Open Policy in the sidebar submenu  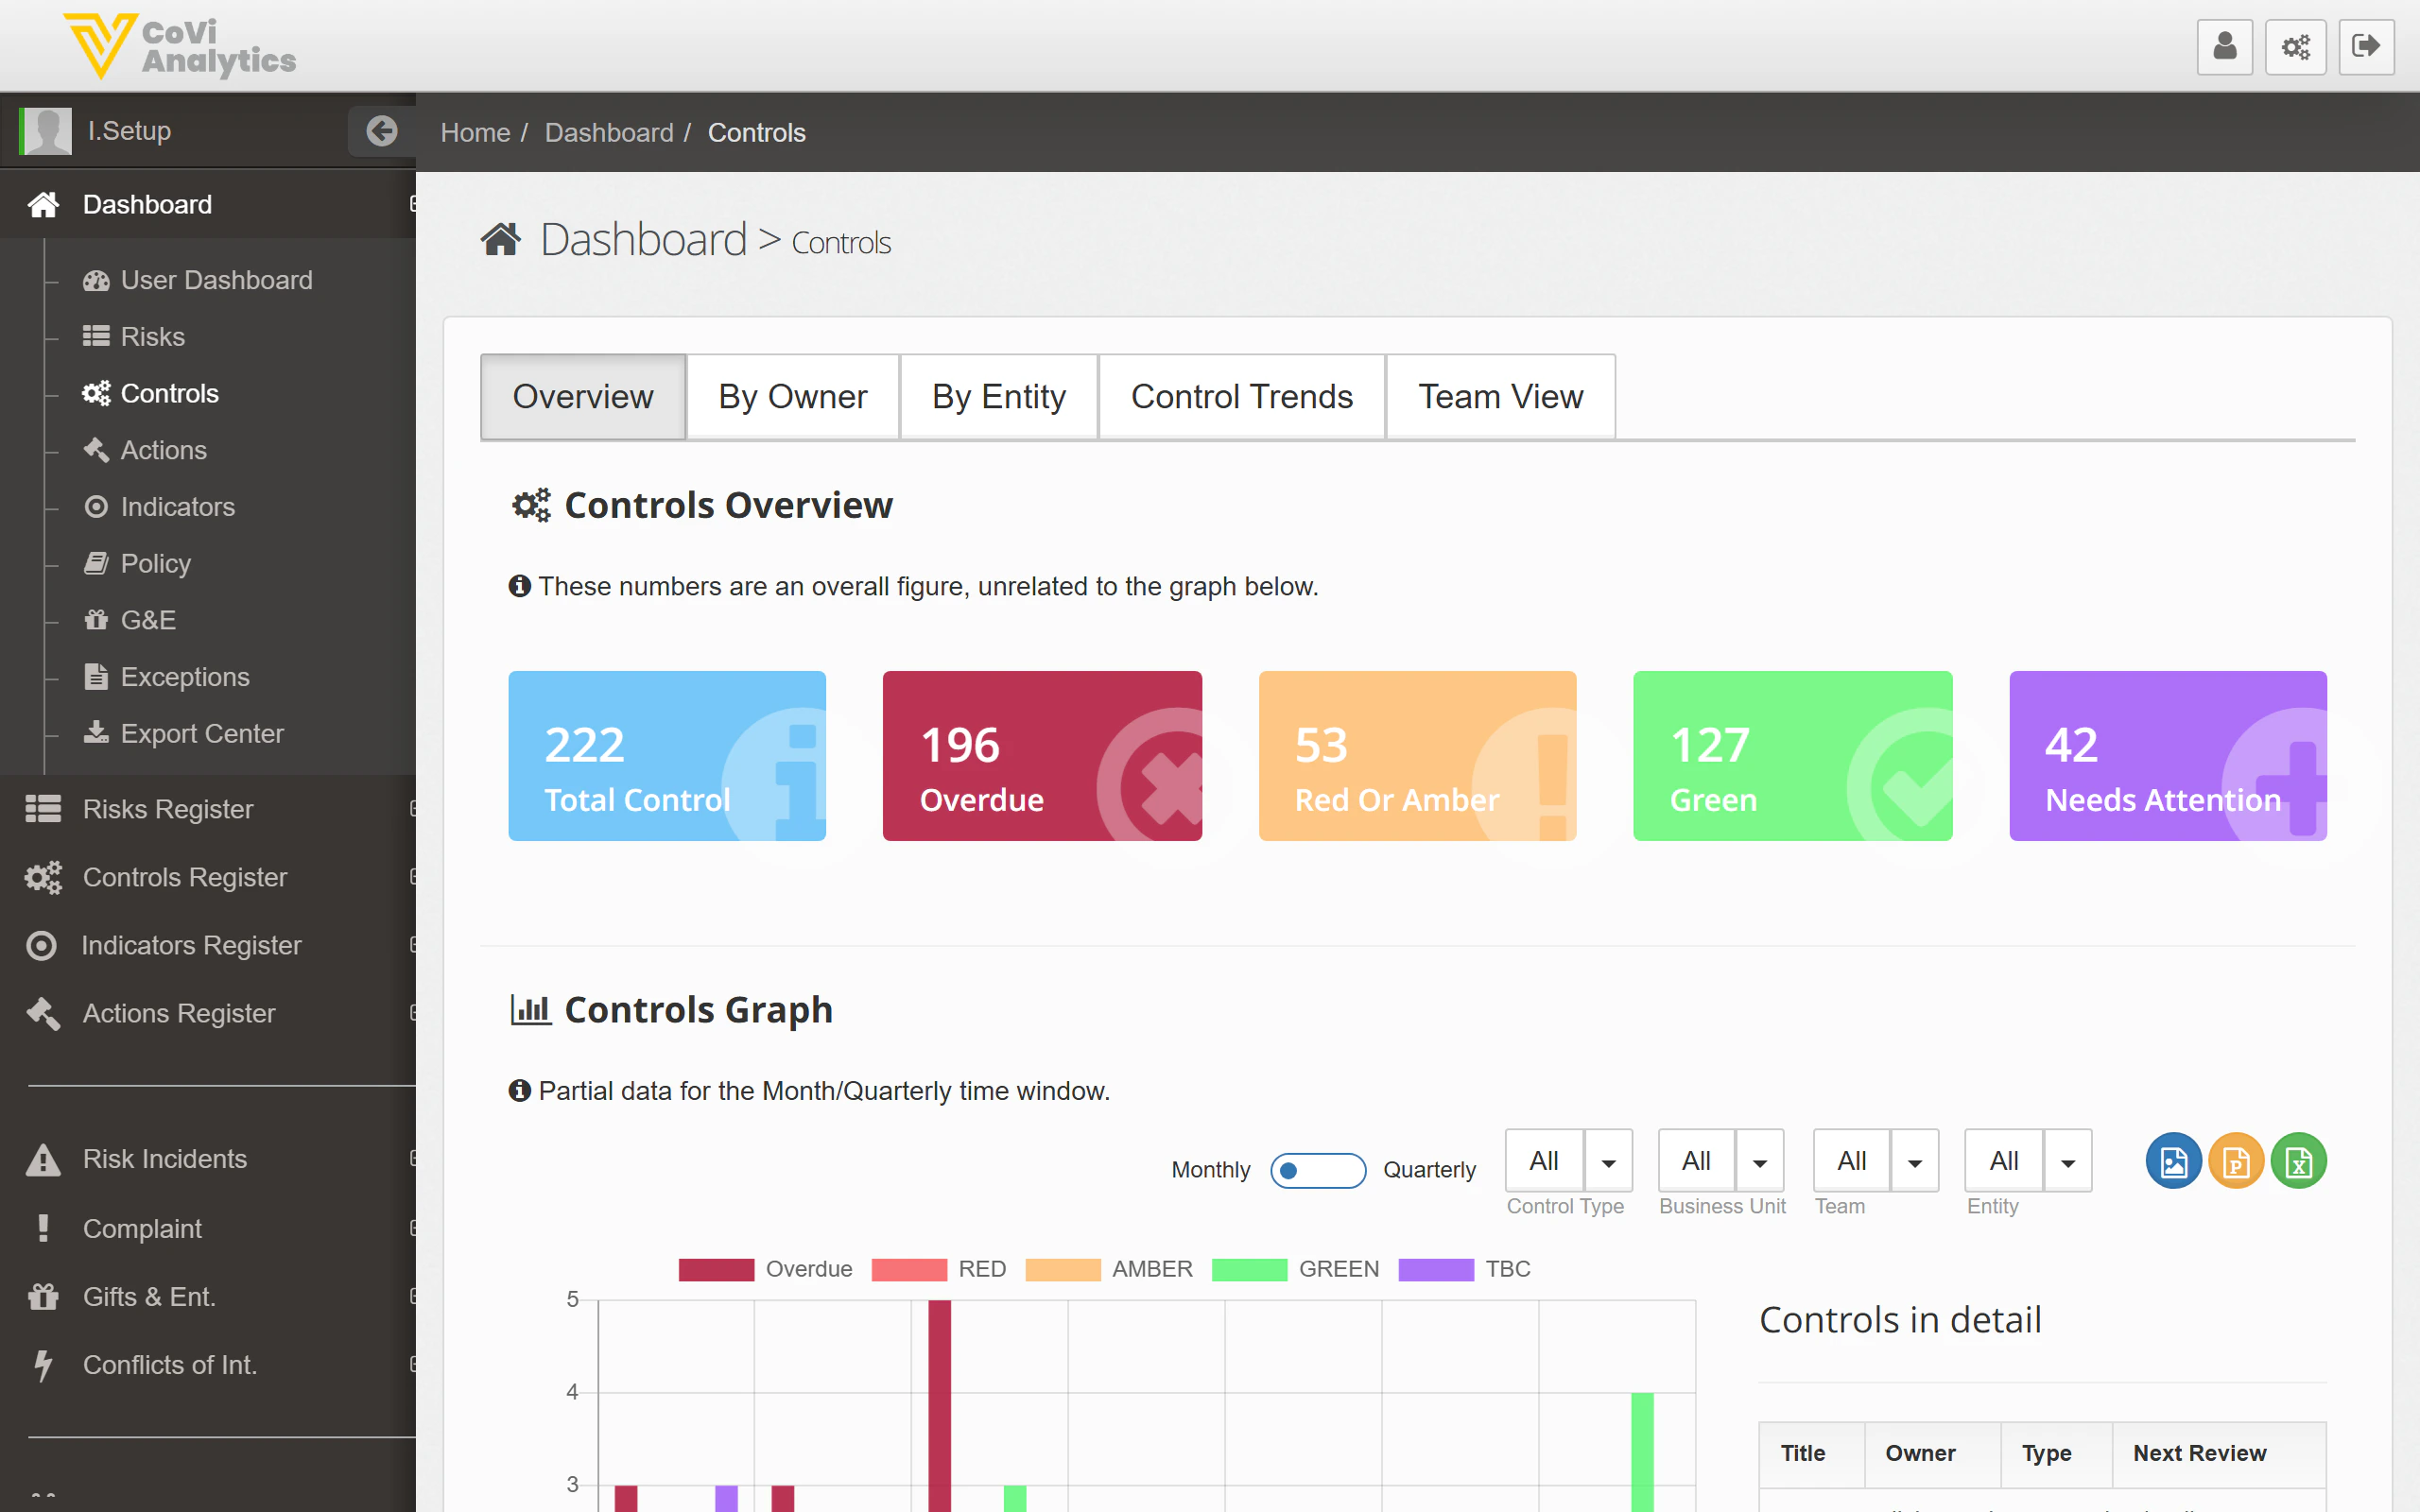[x=137, y=563]
